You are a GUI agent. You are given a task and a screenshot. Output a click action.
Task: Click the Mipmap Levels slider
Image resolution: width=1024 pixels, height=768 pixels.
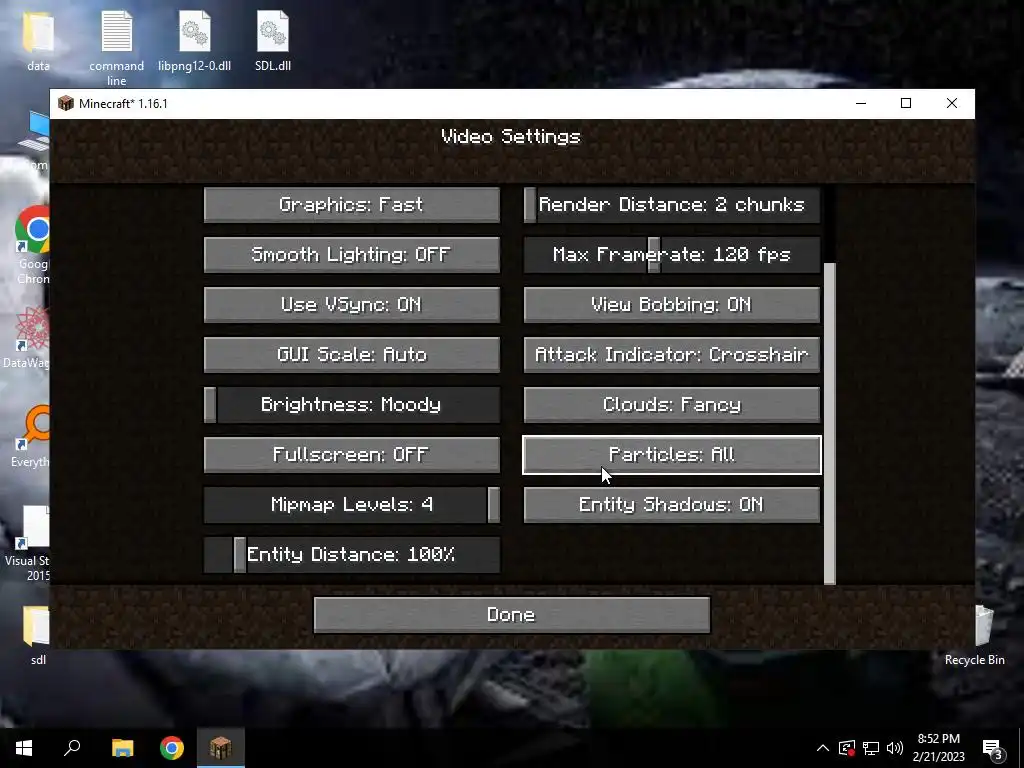coord(351,505)
